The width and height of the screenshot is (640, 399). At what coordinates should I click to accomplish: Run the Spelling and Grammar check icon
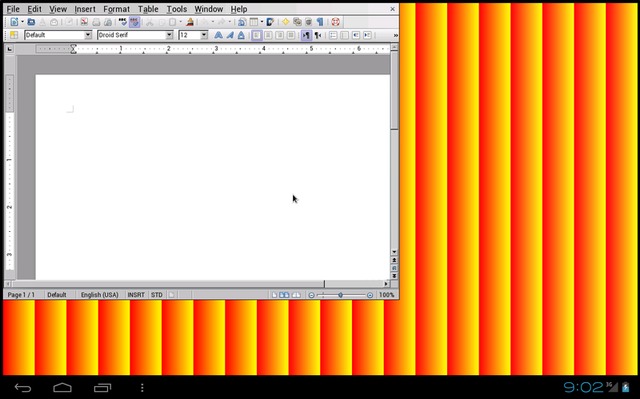coord(122,22)
